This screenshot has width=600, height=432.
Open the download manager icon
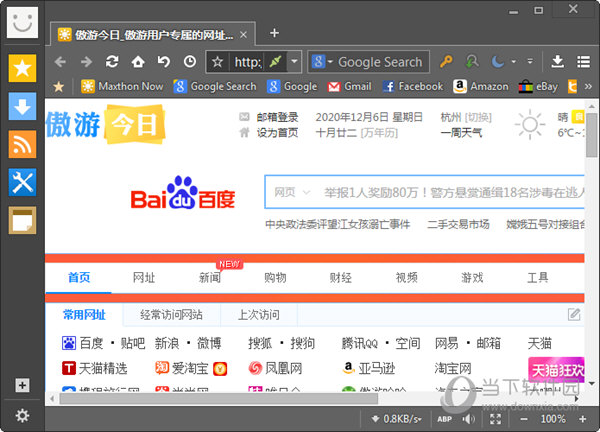tap(558, 62)
